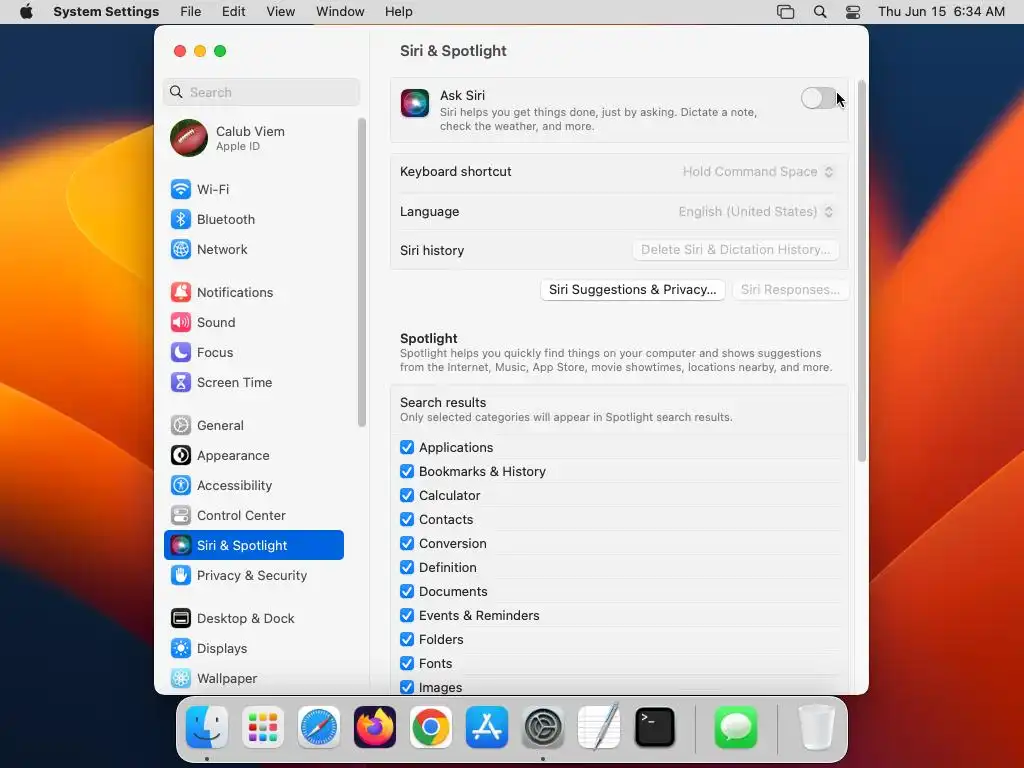The width and height of the screenshot is (1024, 768).
Task: Click the sidebar vertical scrollbar
Action: pyautogui.click(x=362, y=272)
